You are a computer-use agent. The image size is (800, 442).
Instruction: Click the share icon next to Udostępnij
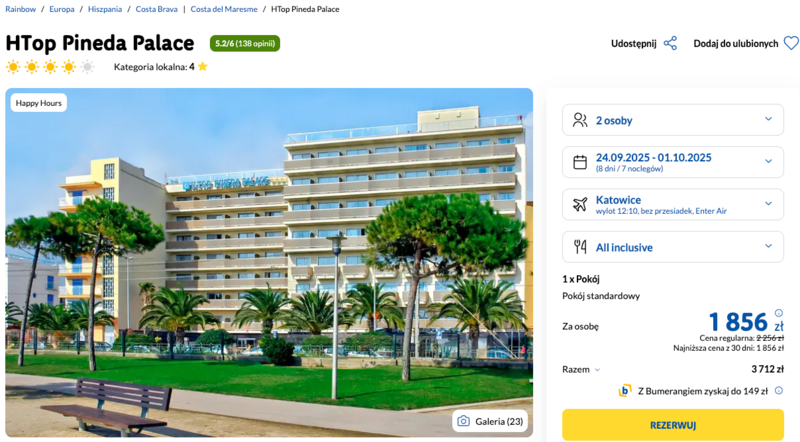coord(670,43)
